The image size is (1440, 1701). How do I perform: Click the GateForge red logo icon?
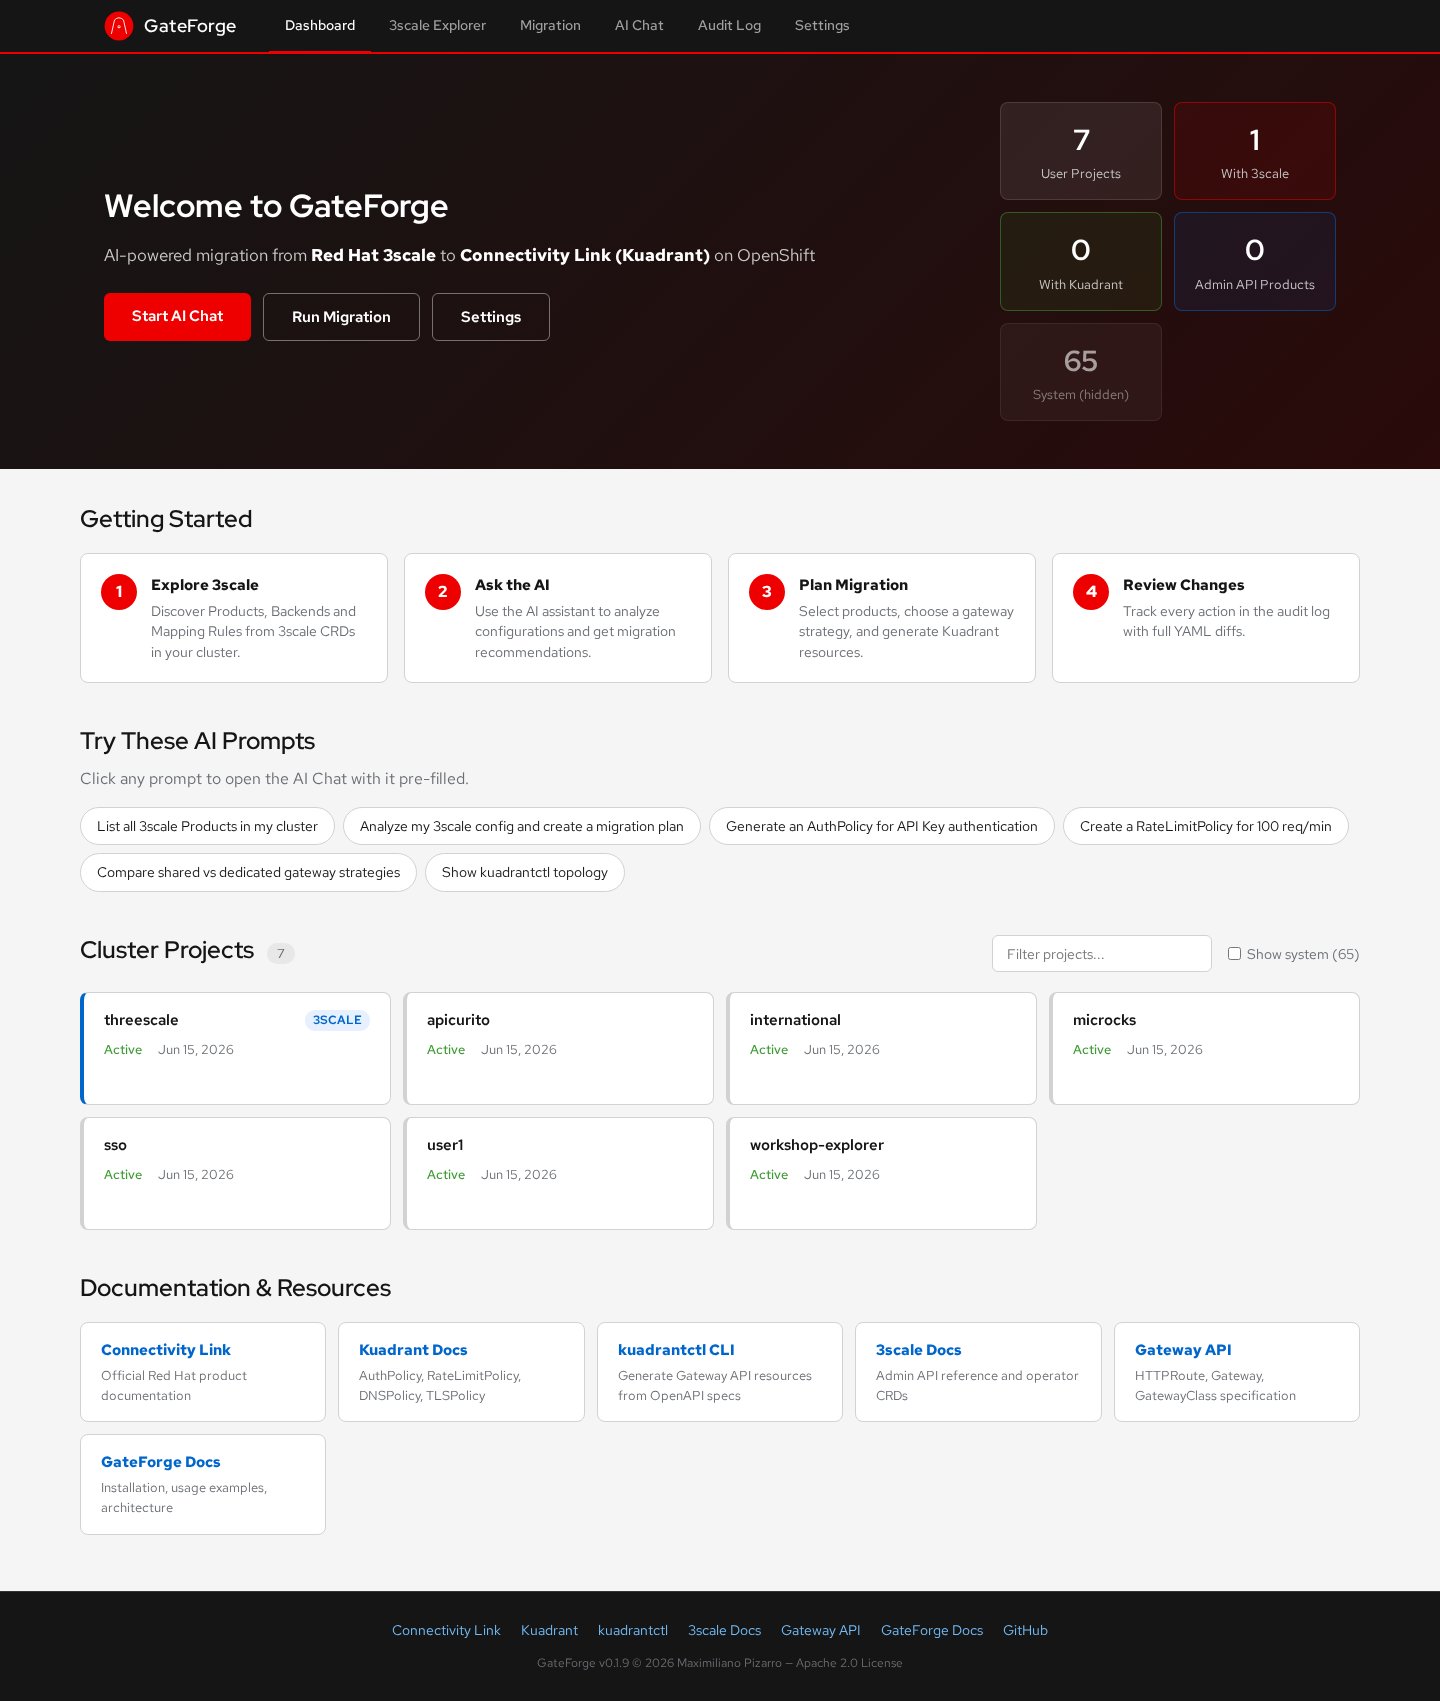(x=119, y=26)
